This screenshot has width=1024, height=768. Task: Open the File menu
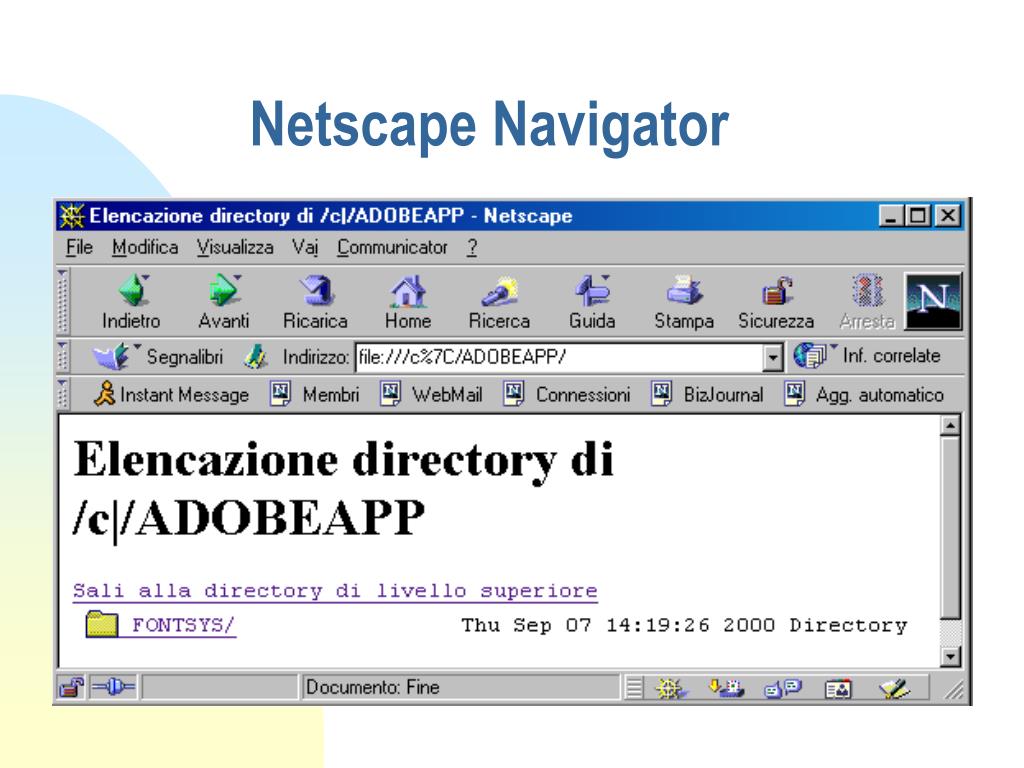click(x=79, y=248)
